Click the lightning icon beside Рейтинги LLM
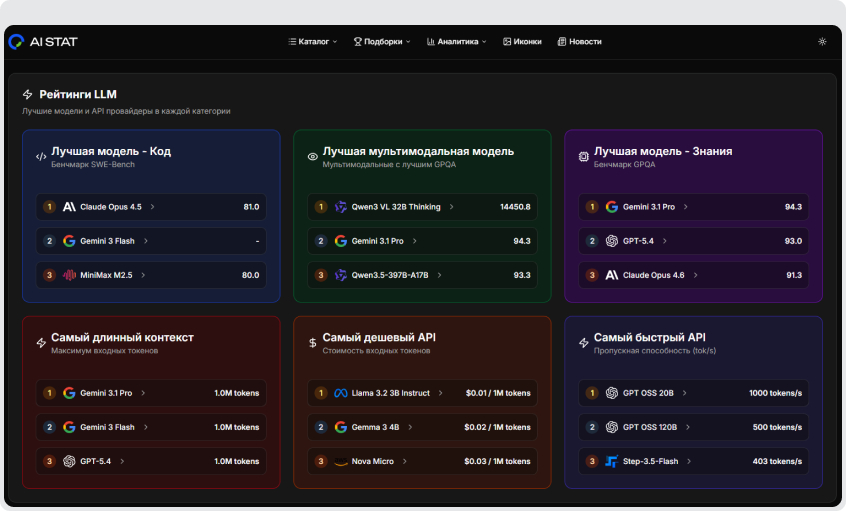The width and height of the screenshot is (846, 511). click(x=28, y=94)
